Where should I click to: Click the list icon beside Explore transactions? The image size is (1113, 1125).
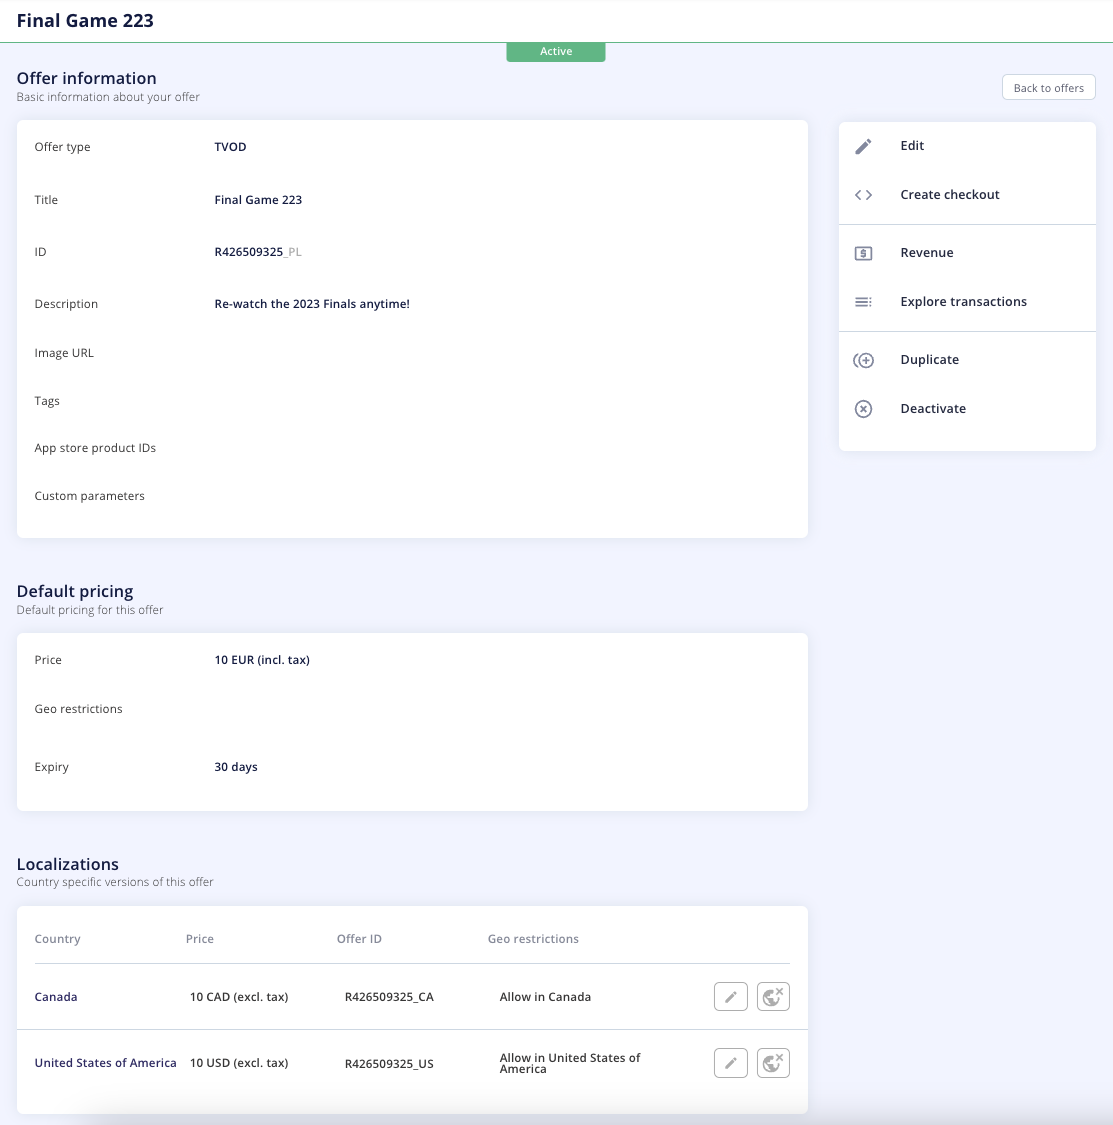point(863,302)
